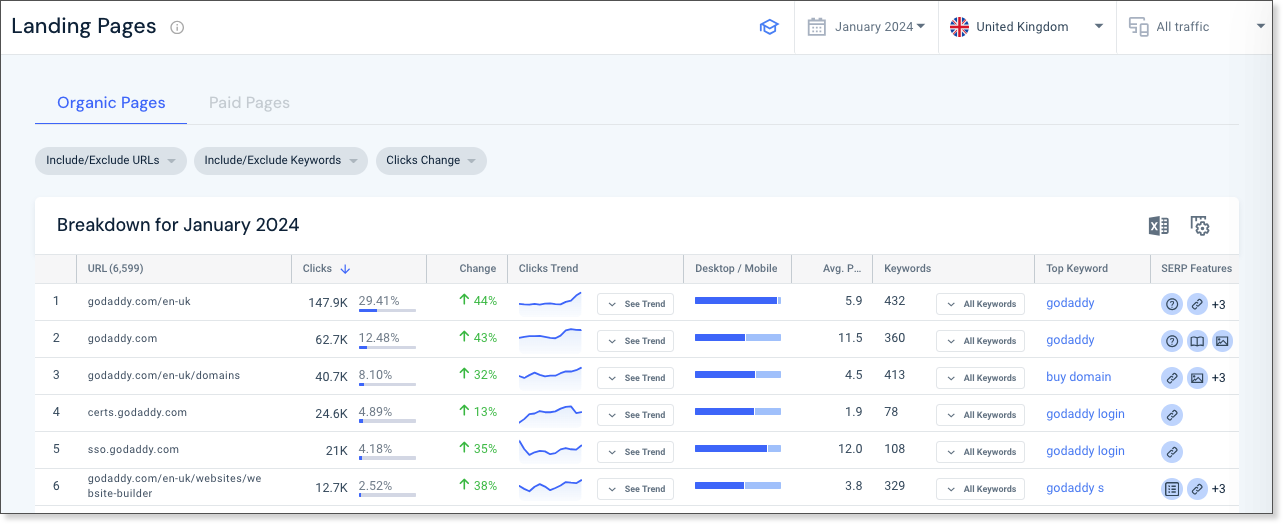The image size is (1283, 524).
Task: Sort by Clicks using the arrow icon
Action: tap(345, 269)
